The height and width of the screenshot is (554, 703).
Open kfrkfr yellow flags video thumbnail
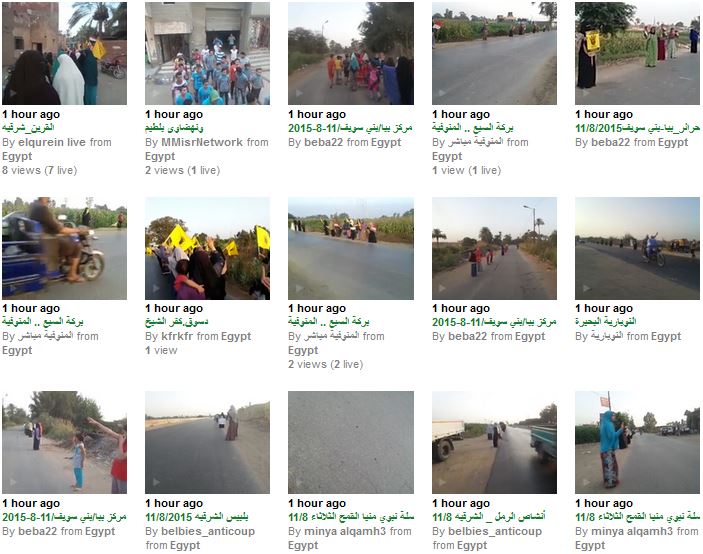pos(208,248)
